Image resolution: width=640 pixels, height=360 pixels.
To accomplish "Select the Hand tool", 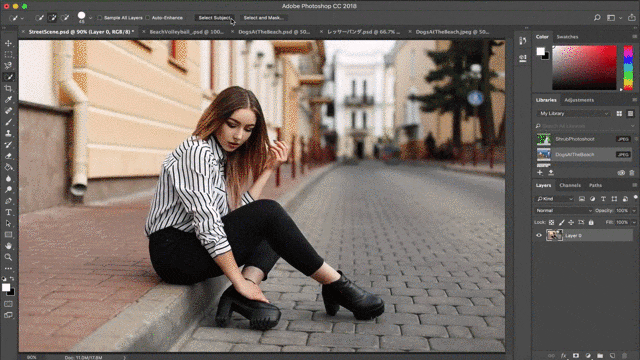I will click(x=8, y=246).
